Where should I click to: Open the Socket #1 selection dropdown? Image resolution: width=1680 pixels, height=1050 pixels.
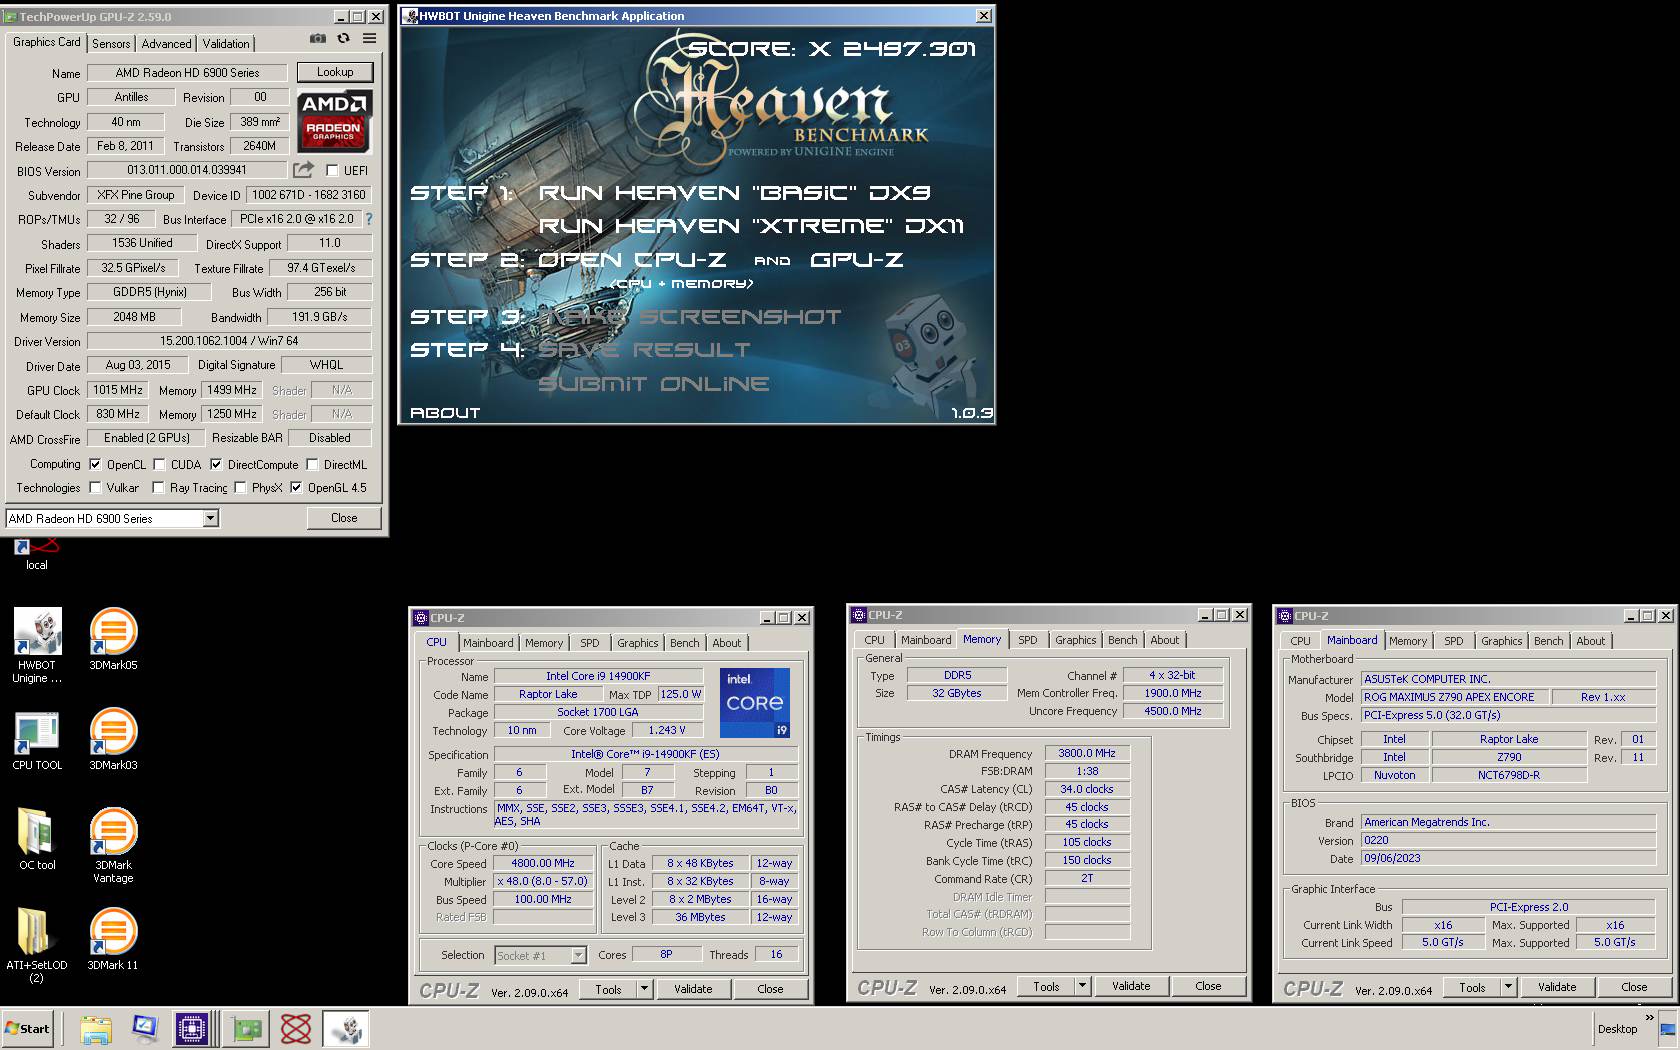pos(578,955)
